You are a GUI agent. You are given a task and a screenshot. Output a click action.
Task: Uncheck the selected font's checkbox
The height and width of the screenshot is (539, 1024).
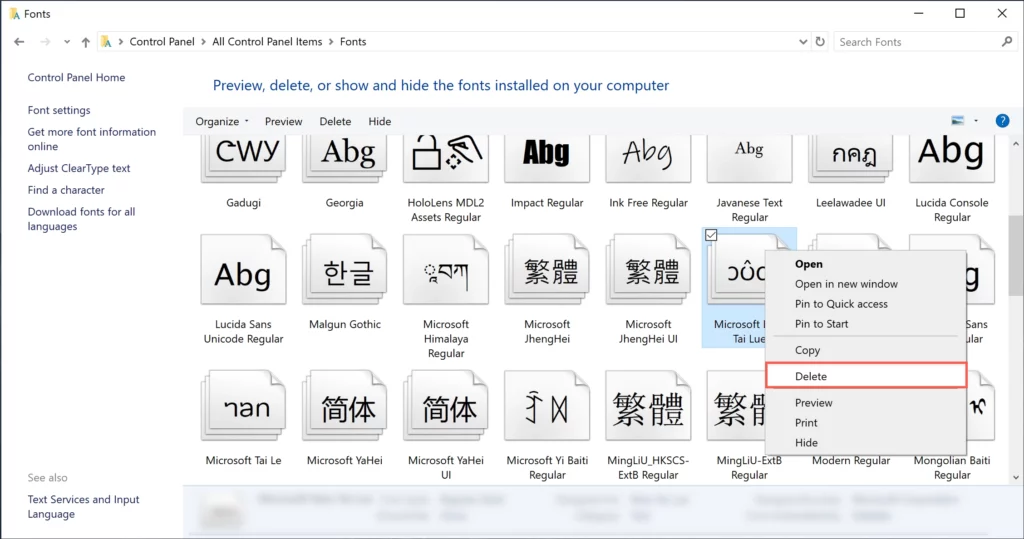click(711, 235)
